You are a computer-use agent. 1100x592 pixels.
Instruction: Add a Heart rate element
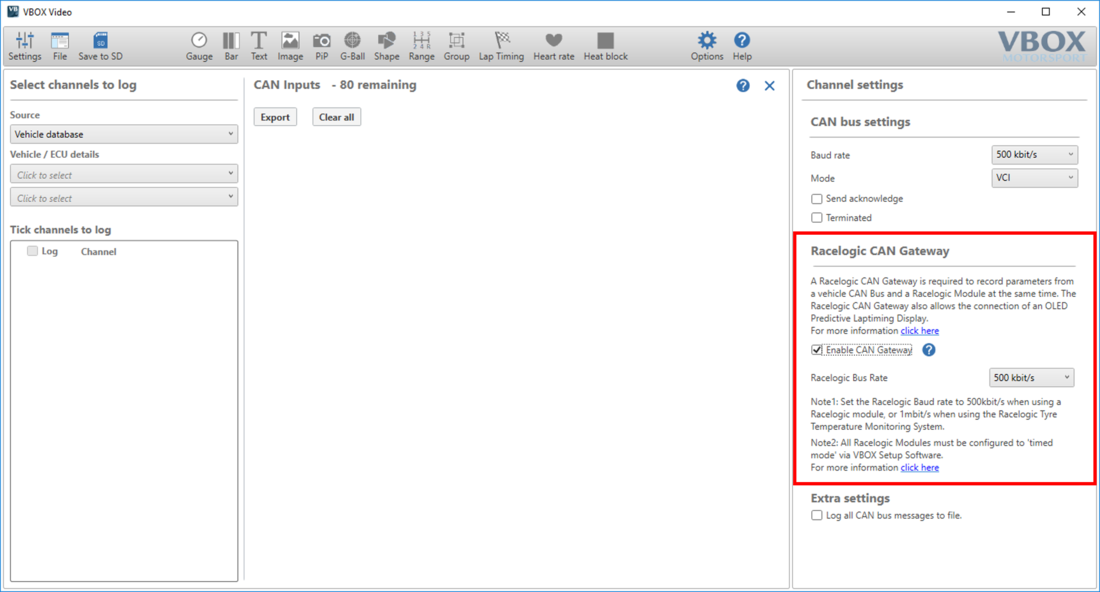554,46
